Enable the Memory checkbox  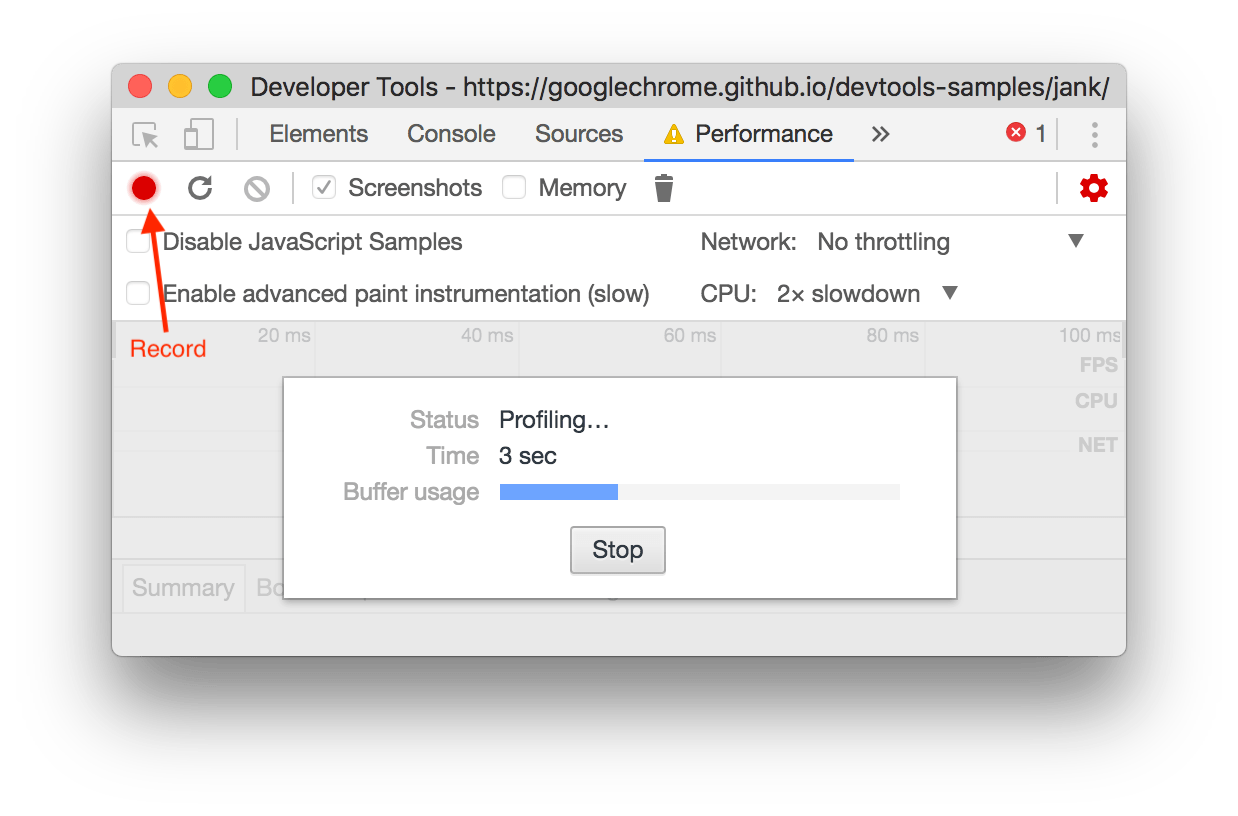(514, 187)
